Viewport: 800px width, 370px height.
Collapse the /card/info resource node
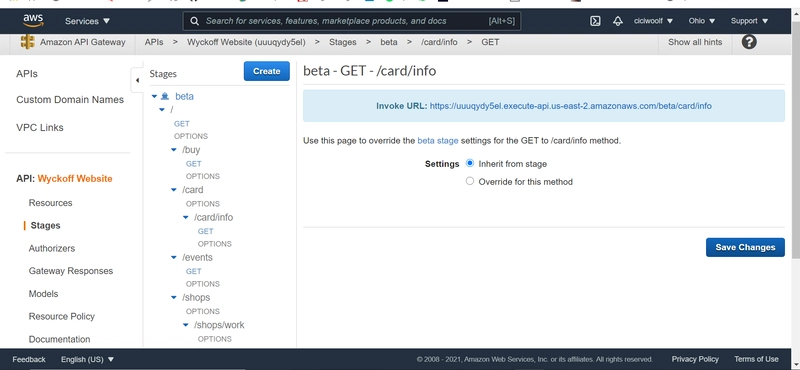click(186, 217)
